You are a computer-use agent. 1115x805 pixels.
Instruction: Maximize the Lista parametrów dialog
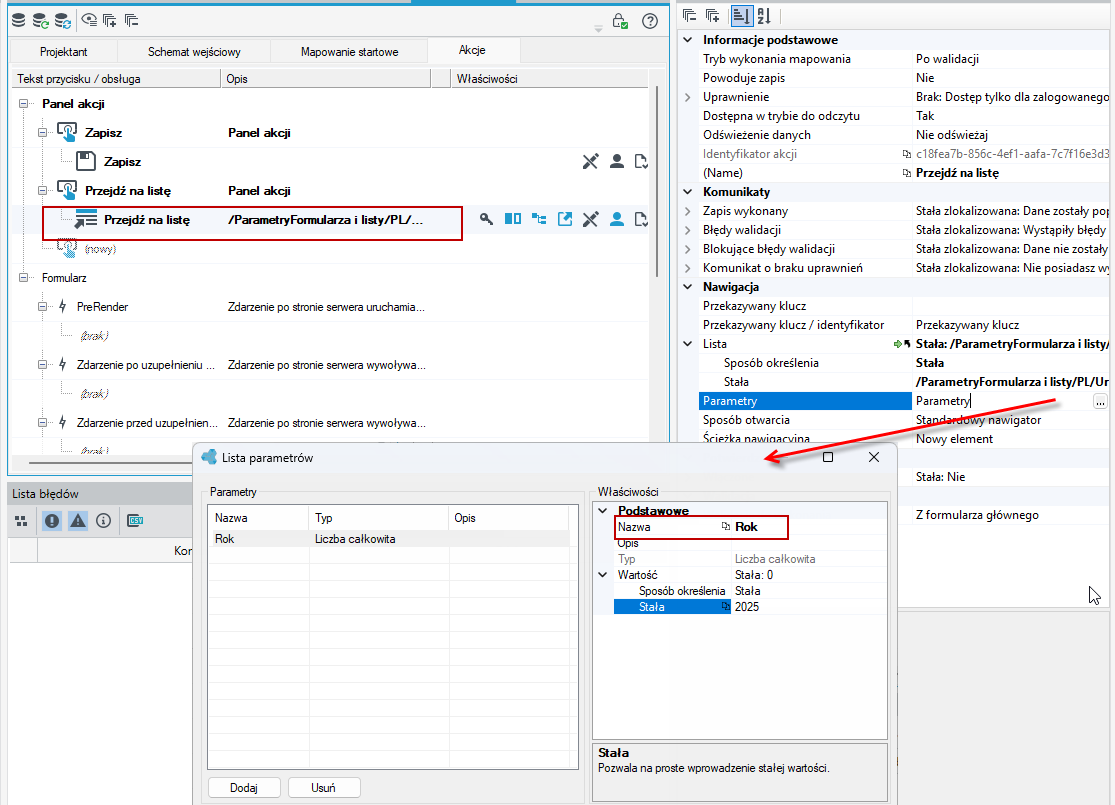(x=828, y=457)
